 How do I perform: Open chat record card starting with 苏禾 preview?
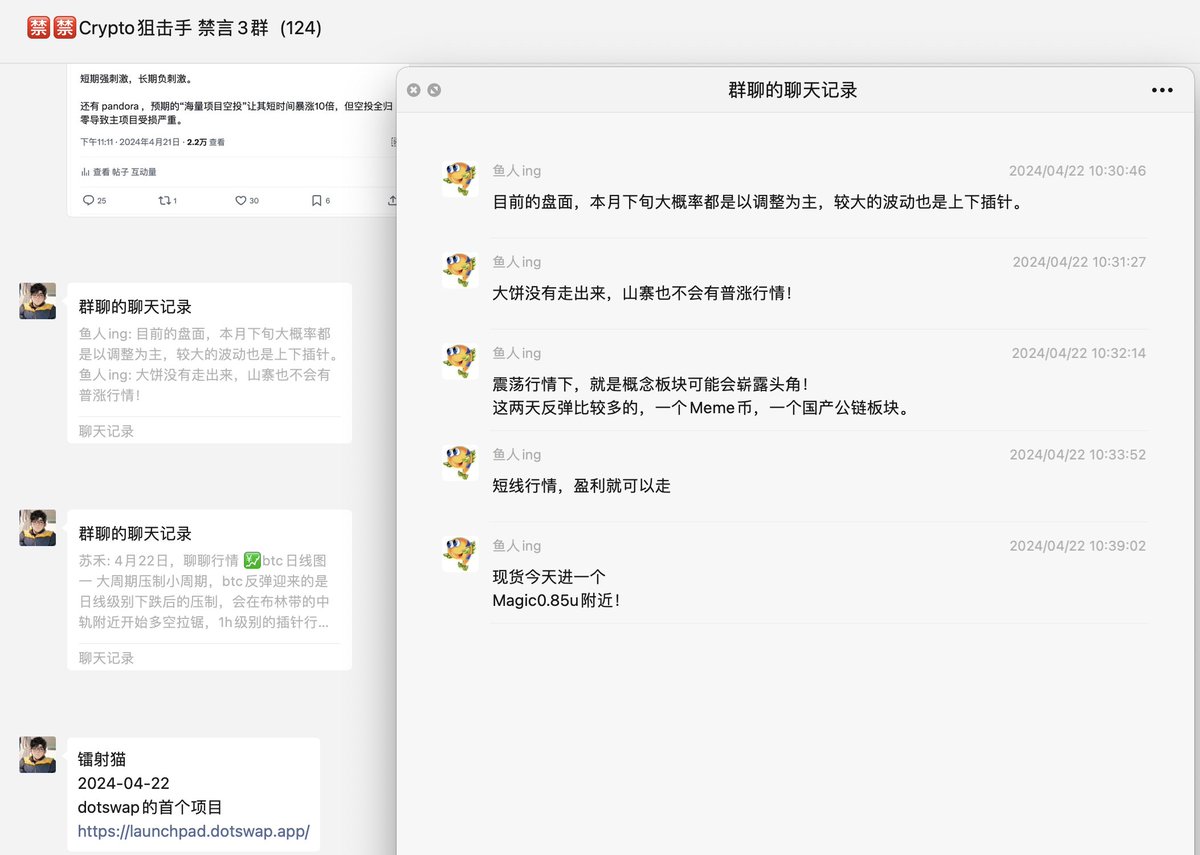[209, 590]
